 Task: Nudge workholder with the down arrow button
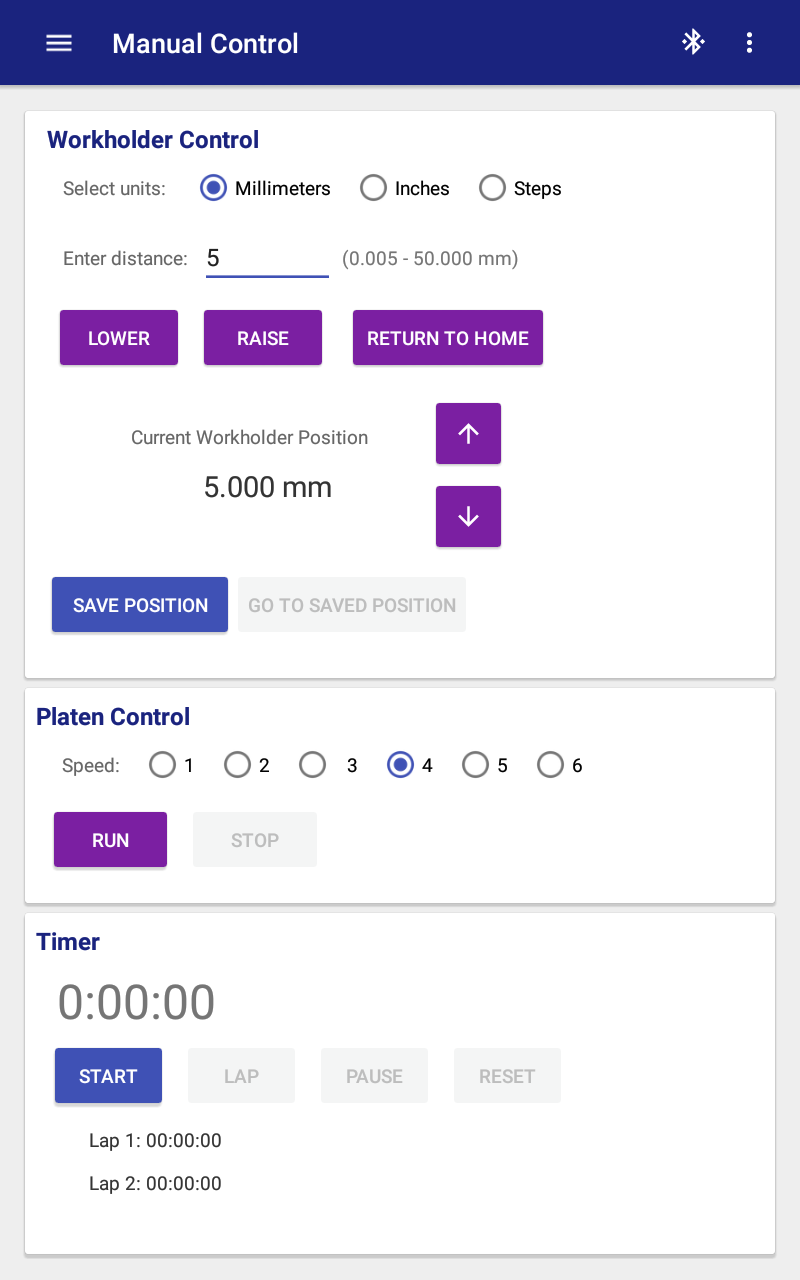[468, 516]
